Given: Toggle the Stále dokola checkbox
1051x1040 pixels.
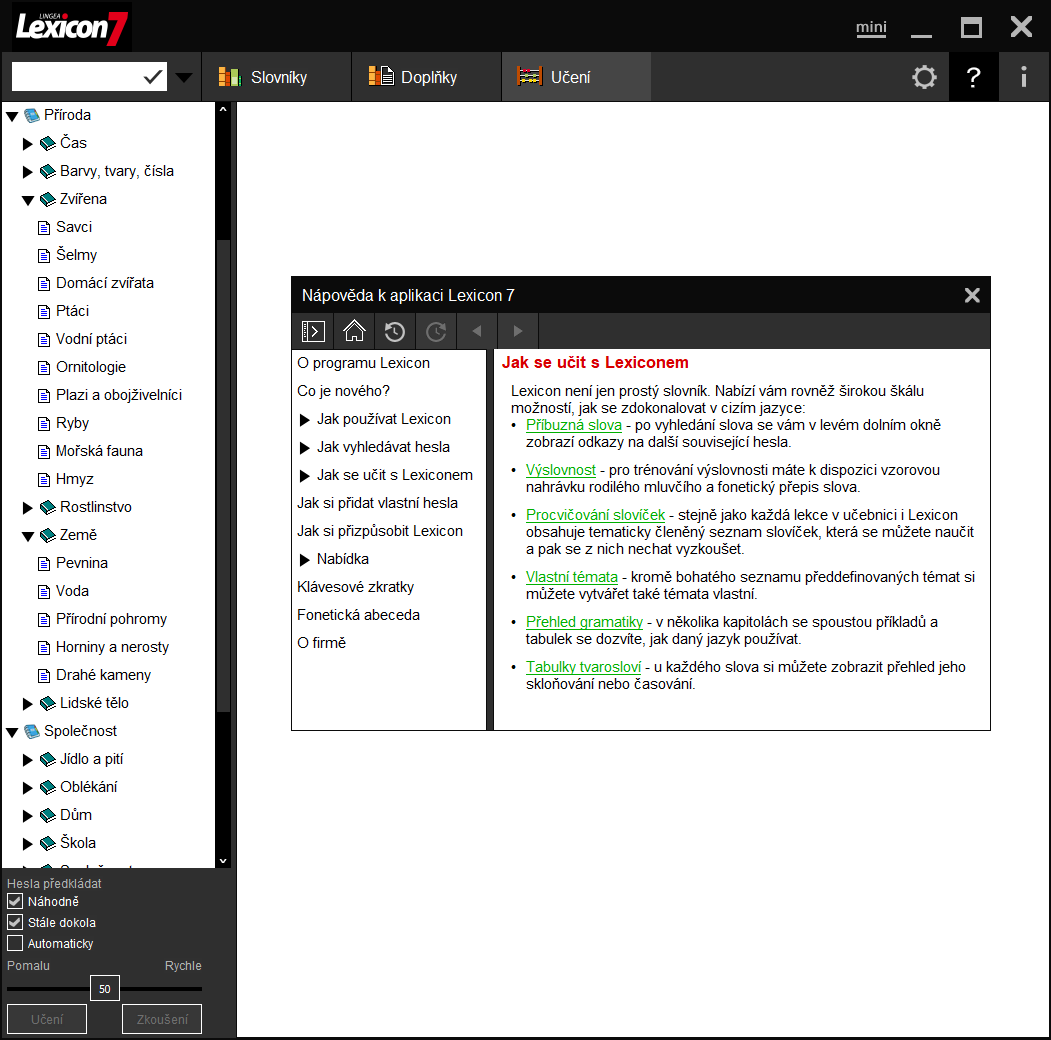Looking at the screenshot, I should [x=15, y=922].
